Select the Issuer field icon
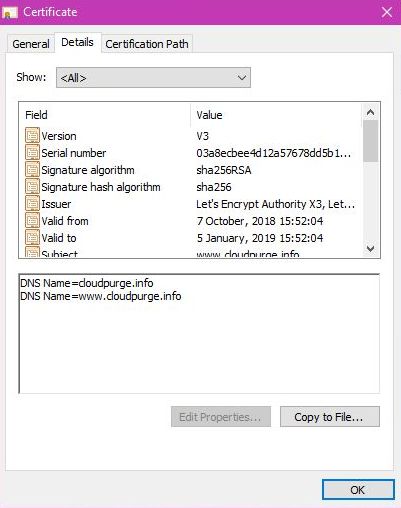This screenshot has height=508, width=401. pyautogui.click(x=32, y=204)
